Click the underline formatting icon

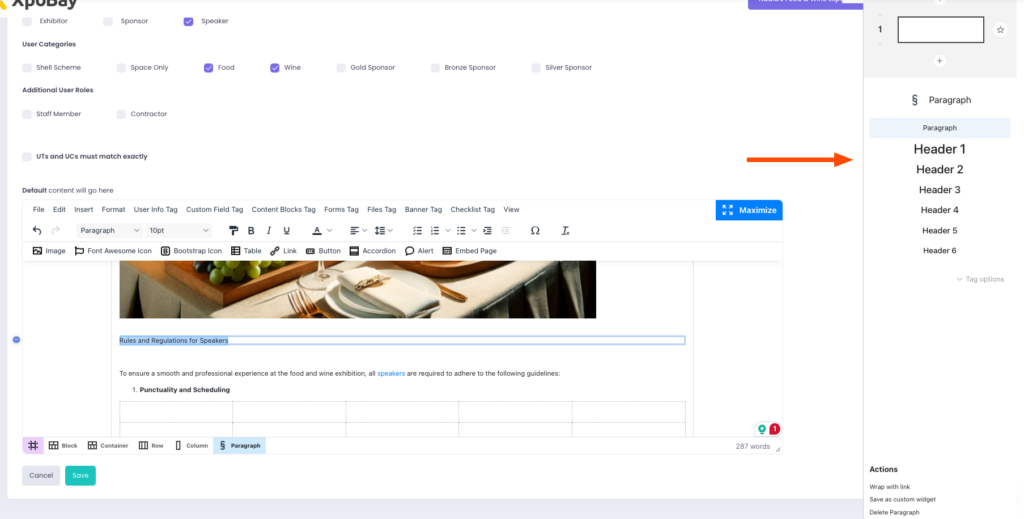[x=287, y=230]
